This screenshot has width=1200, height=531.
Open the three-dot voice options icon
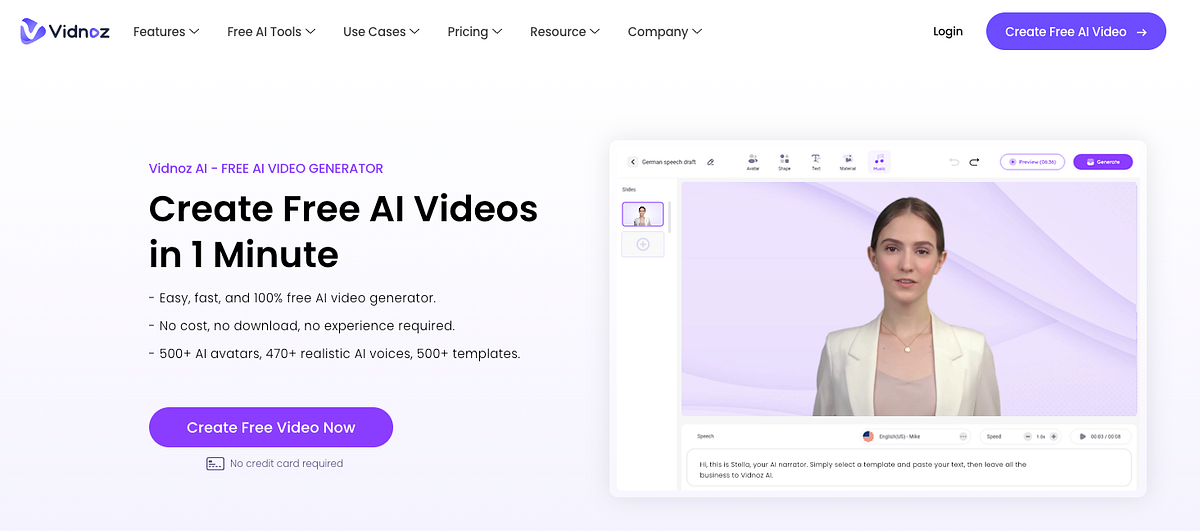pos(963,436)
